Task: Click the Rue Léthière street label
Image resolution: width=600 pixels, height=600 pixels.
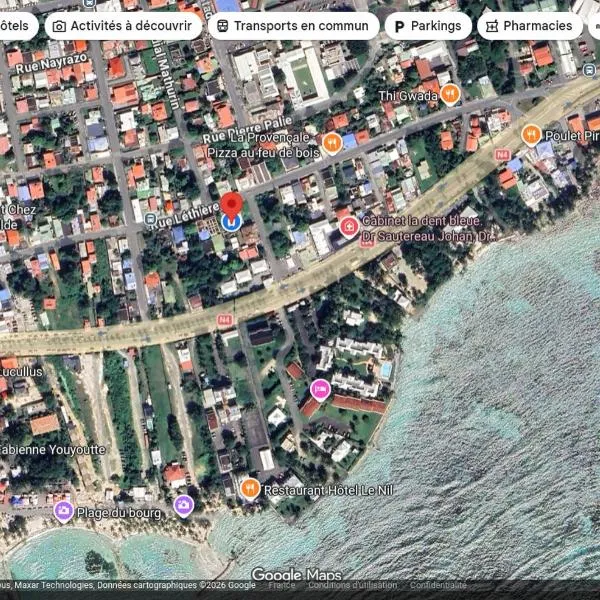Action: pos(186,216)
